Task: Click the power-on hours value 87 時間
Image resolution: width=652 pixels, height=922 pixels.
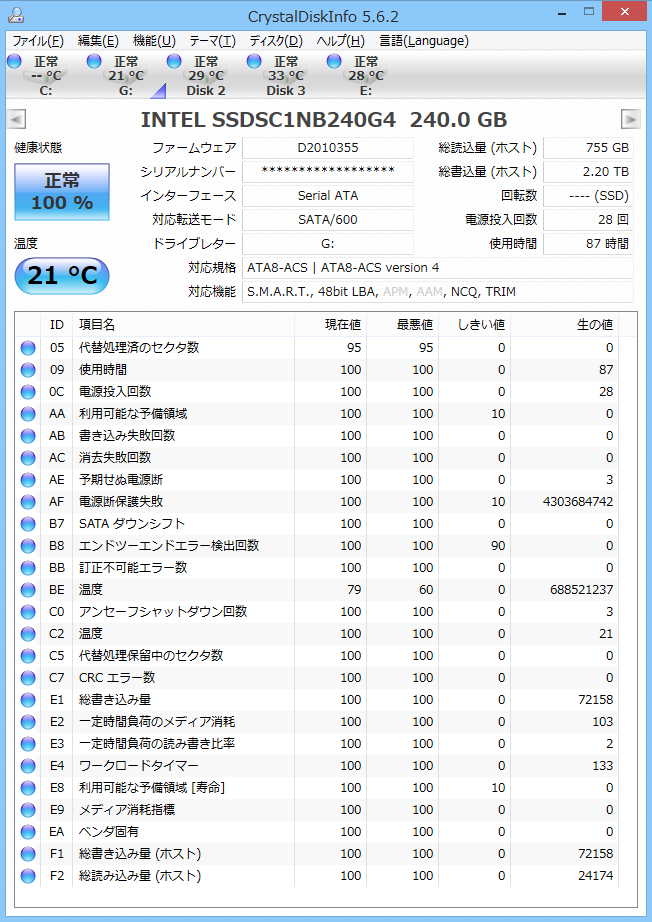Action: coord(589,243)
